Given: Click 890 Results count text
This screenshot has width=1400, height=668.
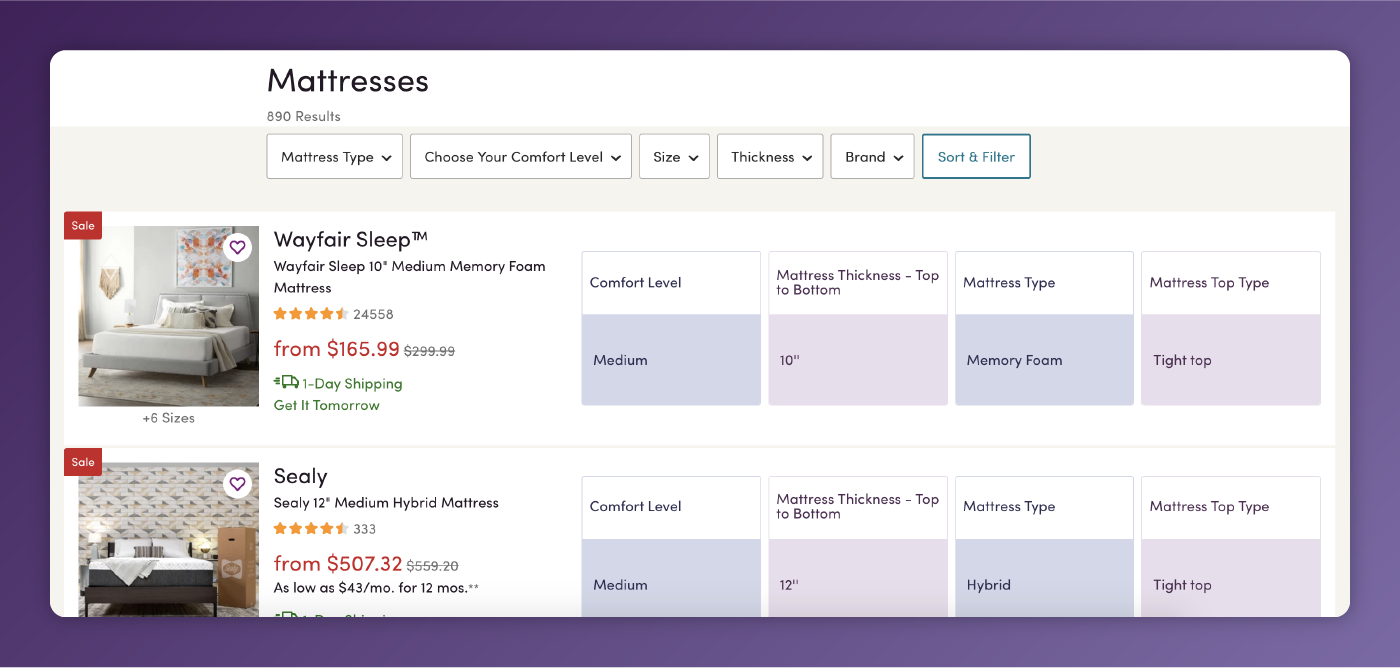Looking at the screenshot, I should [x=304, y=116].
